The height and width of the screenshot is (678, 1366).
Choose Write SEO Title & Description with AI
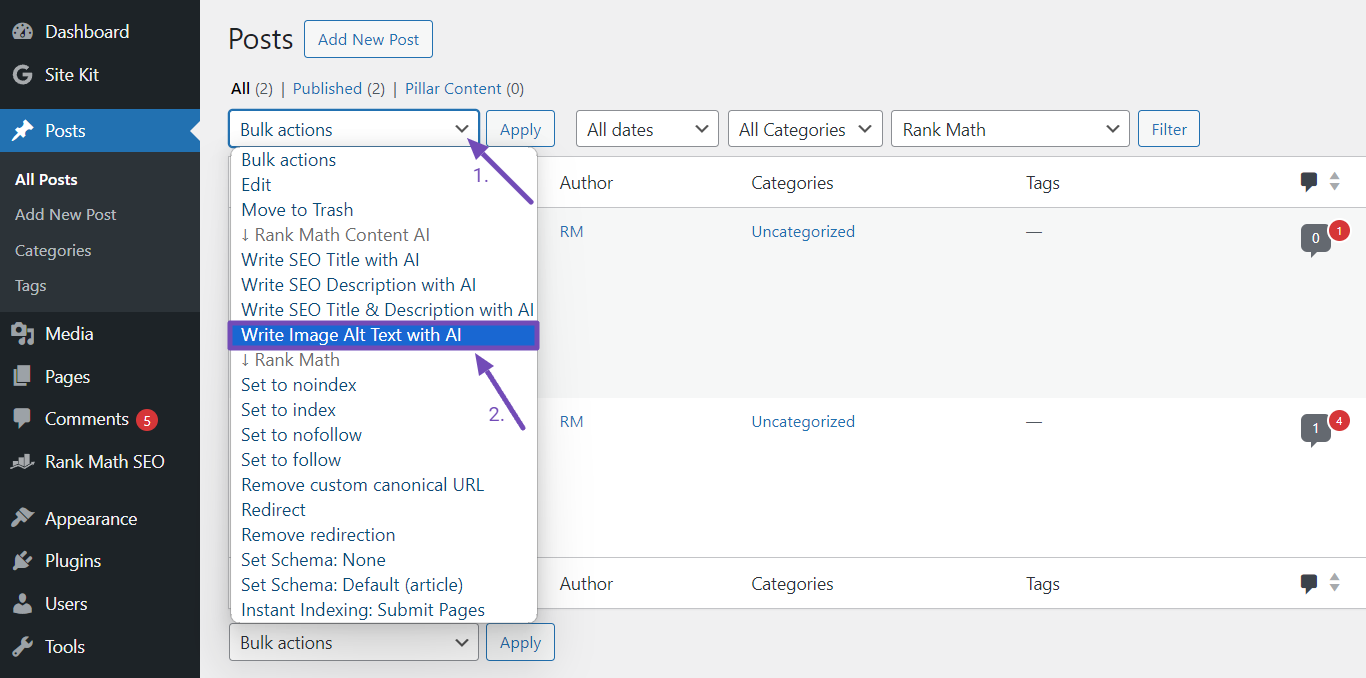[x=383, y=310]
